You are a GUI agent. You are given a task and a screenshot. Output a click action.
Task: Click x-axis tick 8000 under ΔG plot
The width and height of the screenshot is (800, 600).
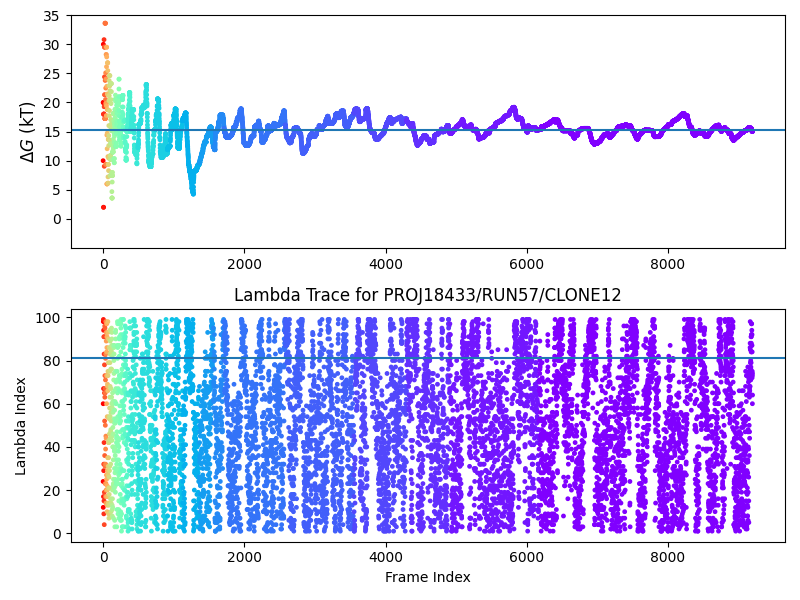[x=668, y=264]
